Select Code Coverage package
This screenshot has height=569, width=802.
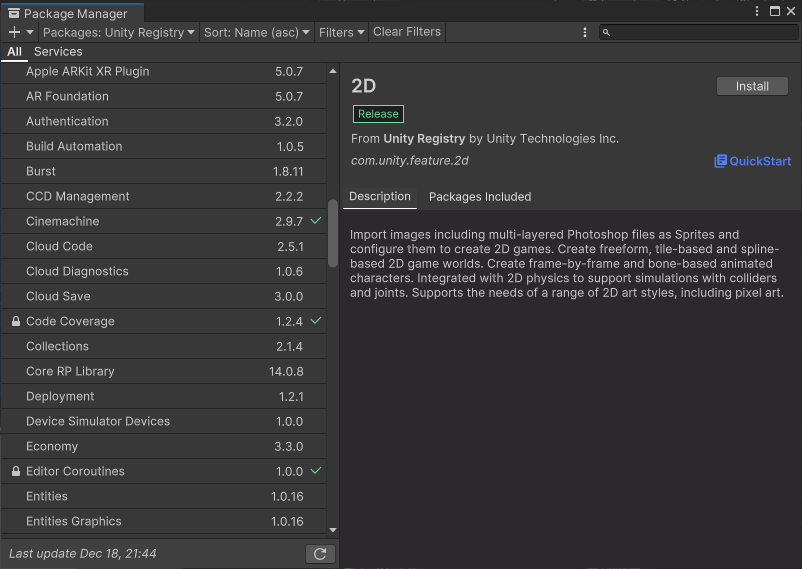[164, 321]
